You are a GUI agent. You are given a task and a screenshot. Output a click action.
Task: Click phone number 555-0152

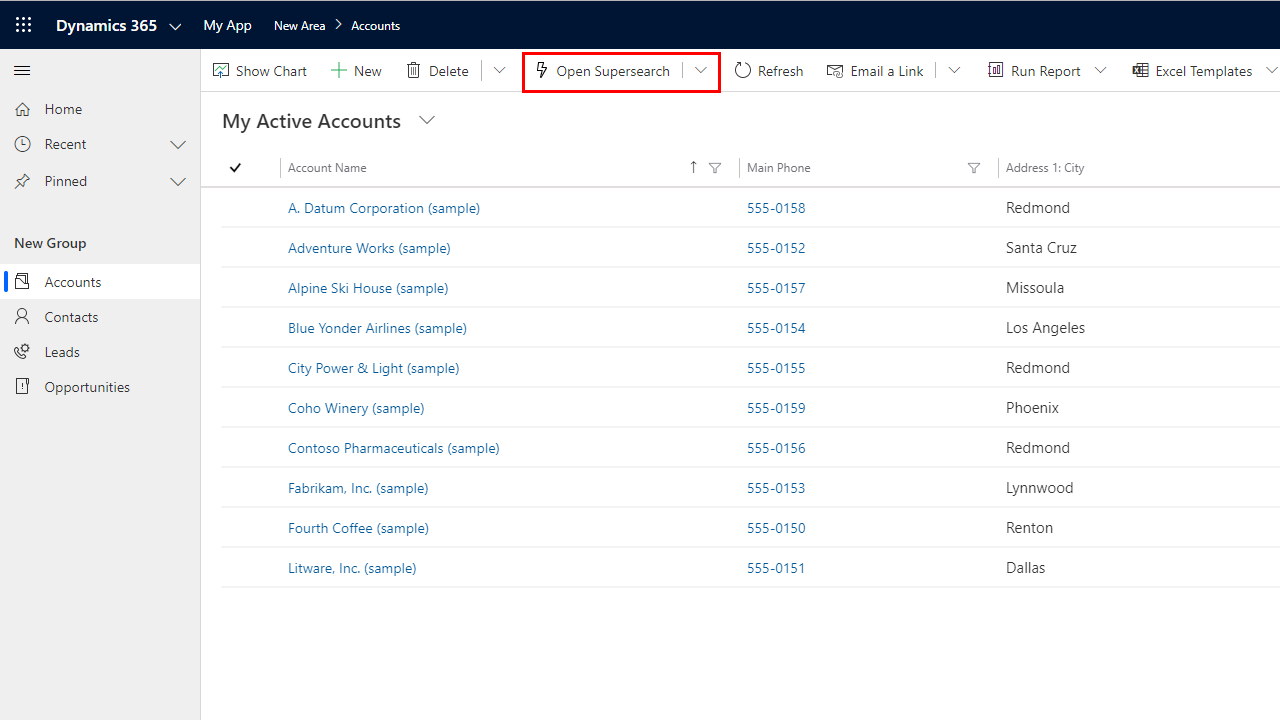776,248
